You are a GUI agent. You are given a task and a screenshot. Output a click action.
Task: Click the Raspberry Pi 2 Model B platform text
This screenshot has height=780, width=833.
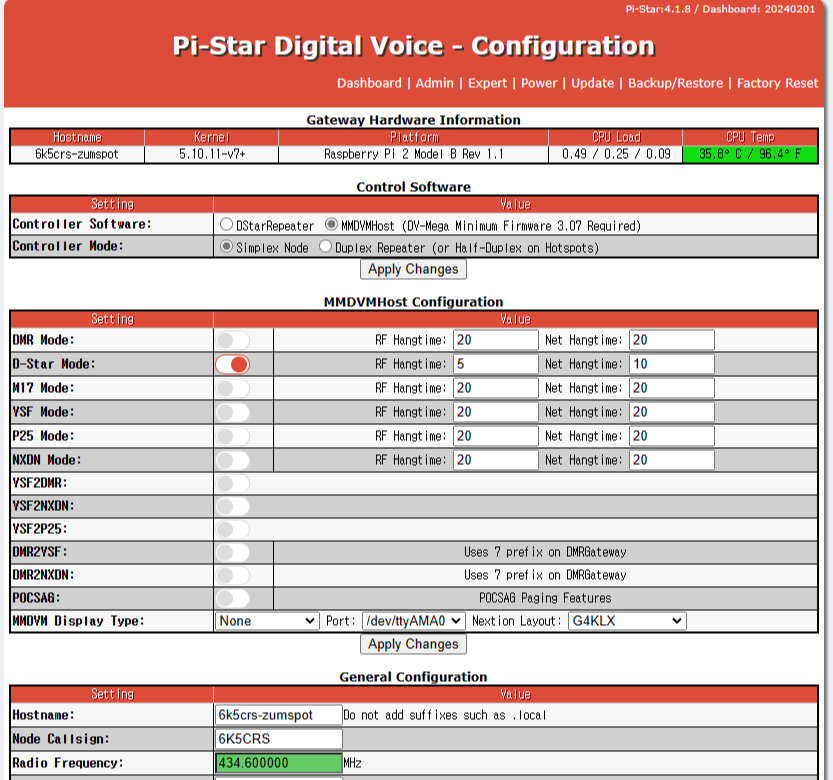pos(413,154)
